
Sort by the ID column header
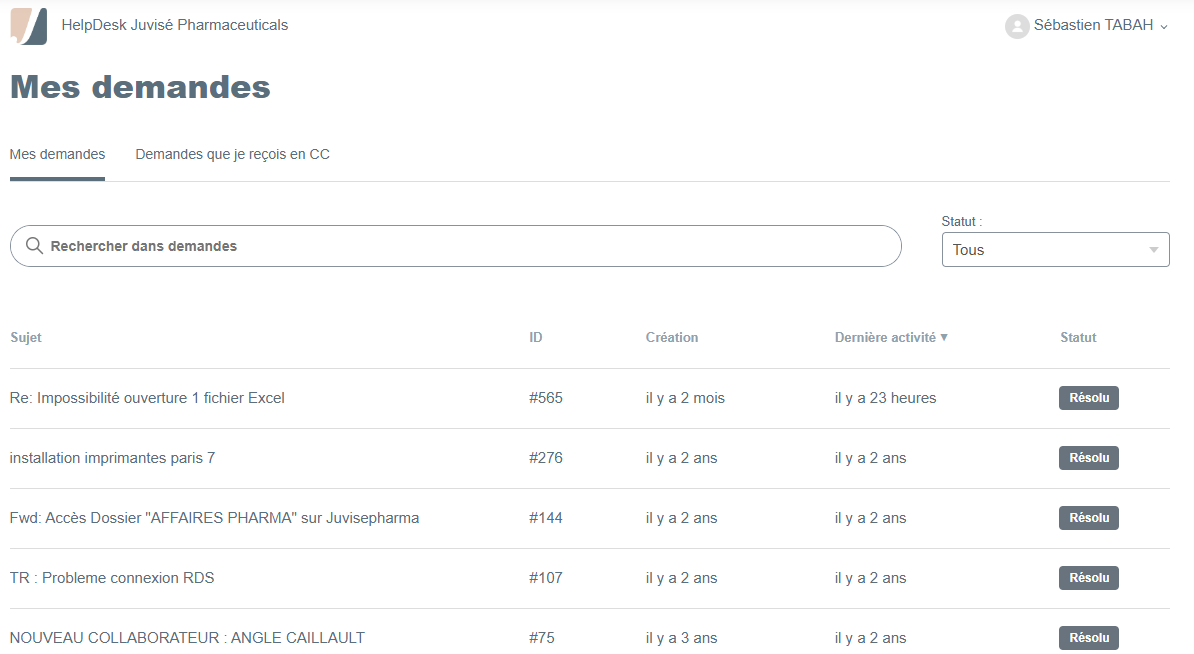tap(536, 338)
